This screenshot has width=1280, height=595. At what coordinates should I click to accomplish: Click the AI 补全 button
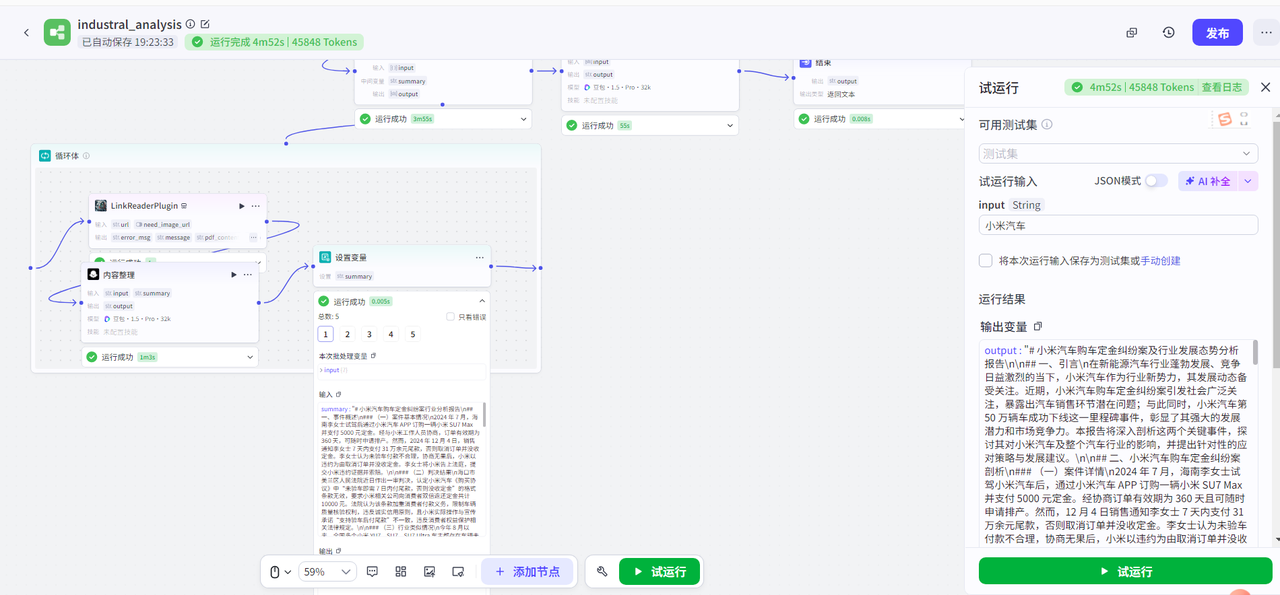1208,181
